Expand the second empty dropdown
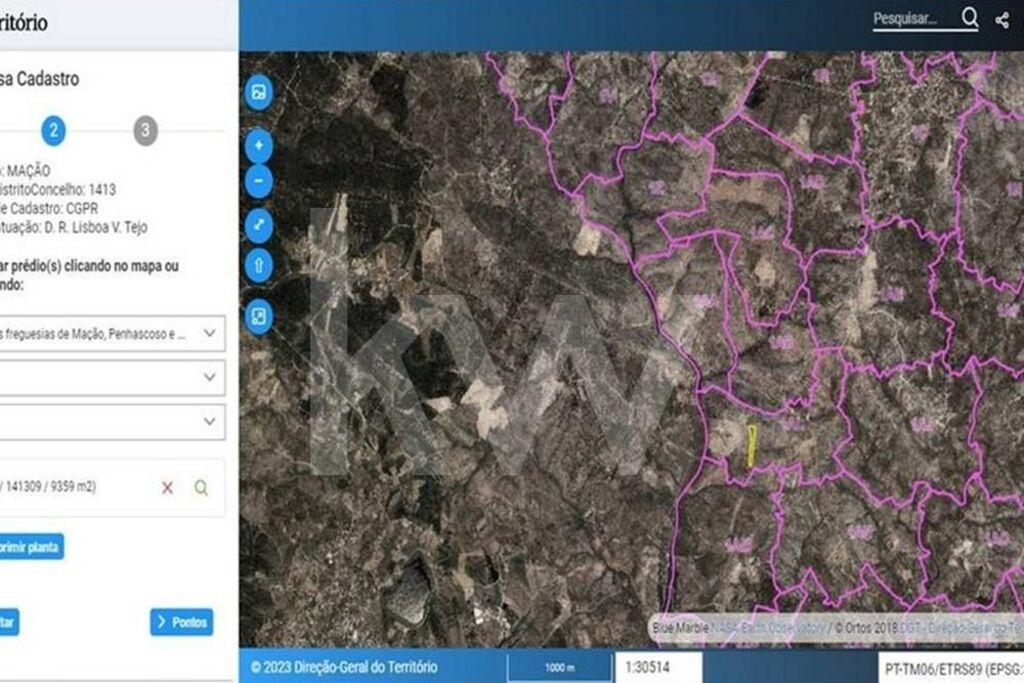Image resolution: width=1024 pixels, height=683 pixels. point(110,377)
